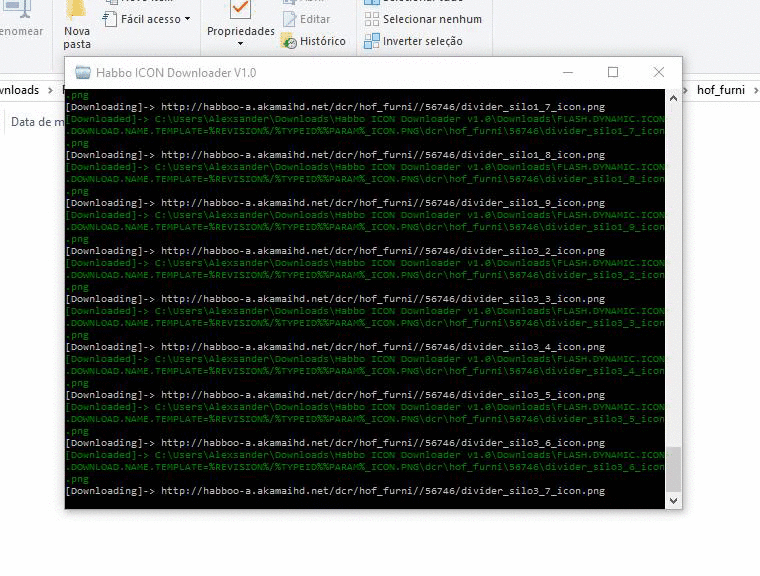The height and width of the screenshot is (576, 760).
Task: Click the Downloads breadcrumb segment
Action: 19,90
